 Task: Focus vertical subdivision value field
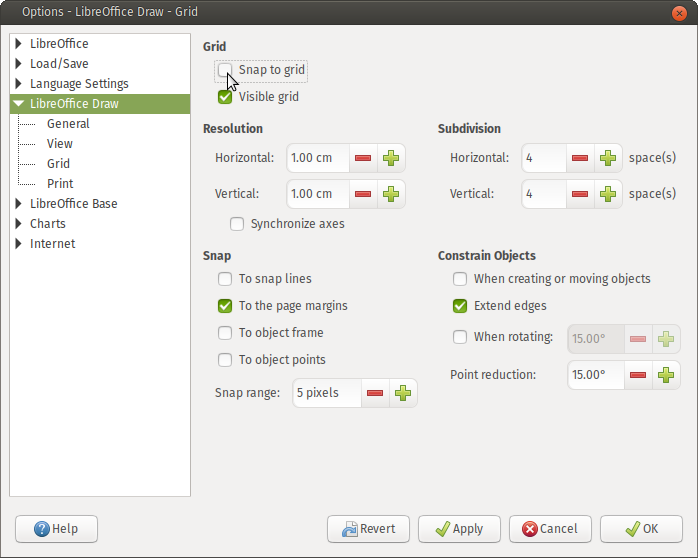click(x=544, y=194)
